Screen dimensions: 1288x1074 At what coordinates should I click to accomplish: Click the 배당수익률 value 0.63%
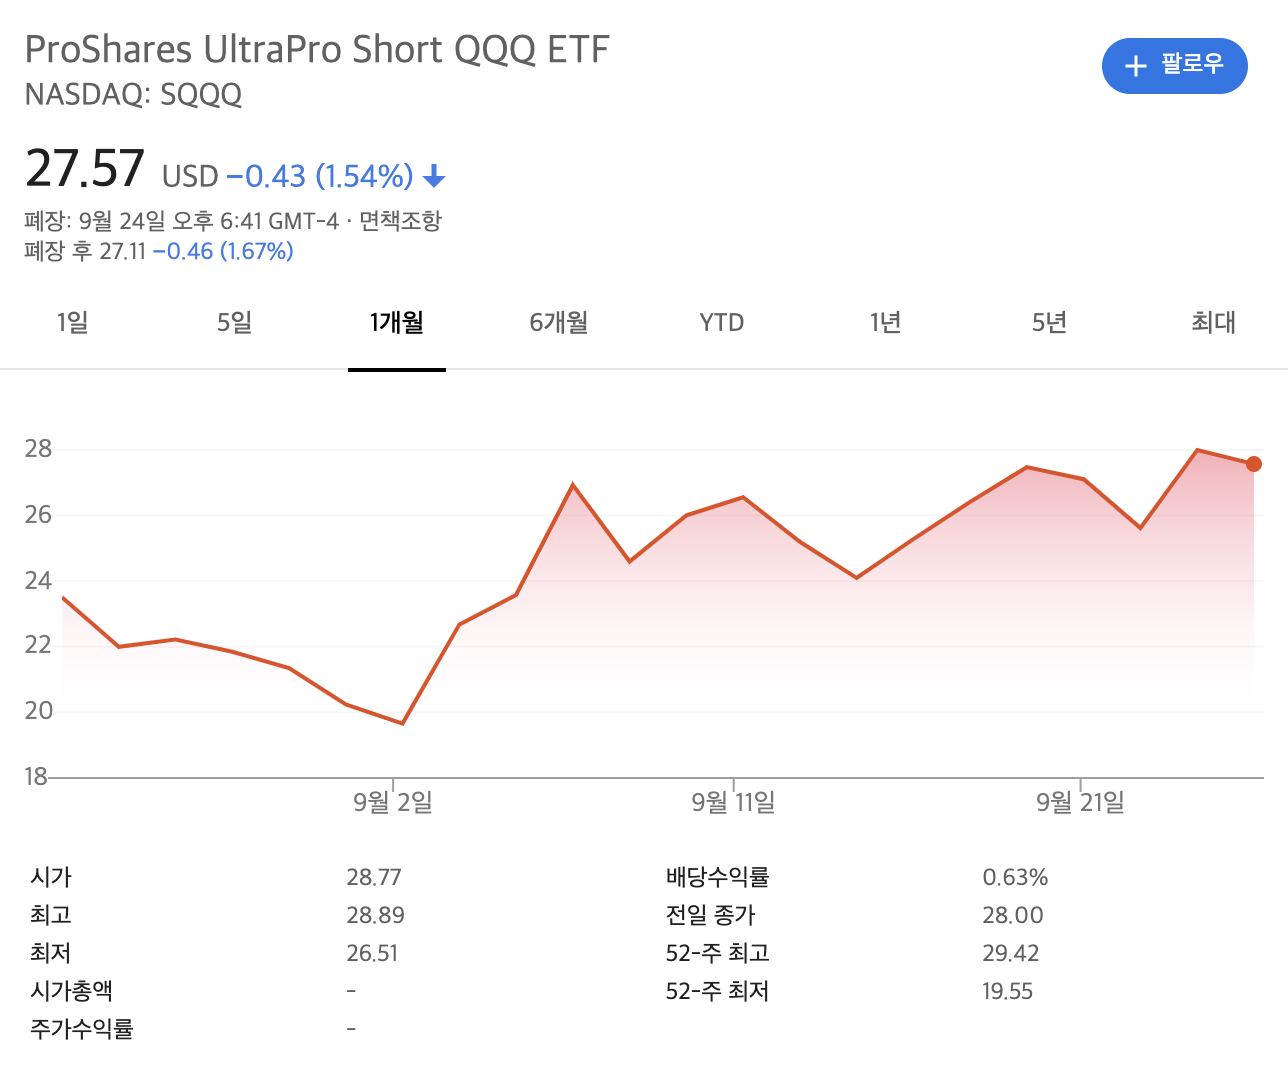[1015, 877]
